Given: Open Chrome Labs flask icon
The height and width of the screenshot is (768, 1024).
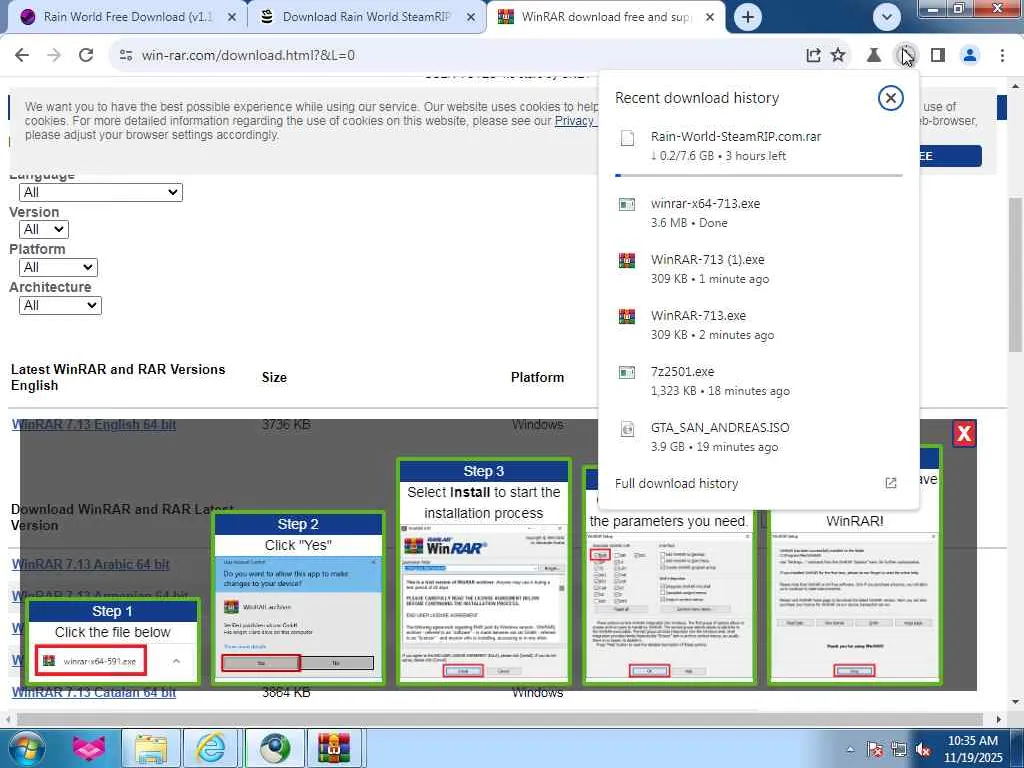Looking at the screenshot, I should (x=873, y=56).
